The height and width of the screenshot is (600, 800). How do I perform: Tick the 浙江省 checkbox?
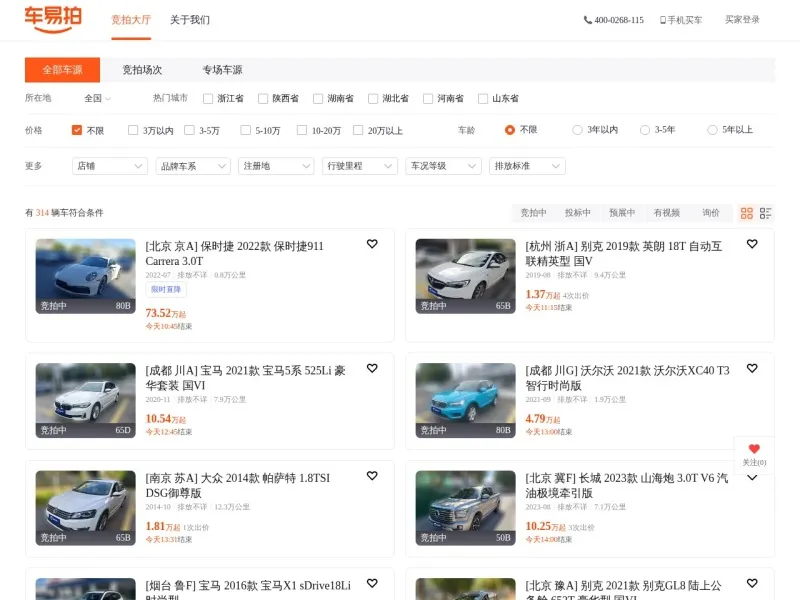click(x=208, y=98)
